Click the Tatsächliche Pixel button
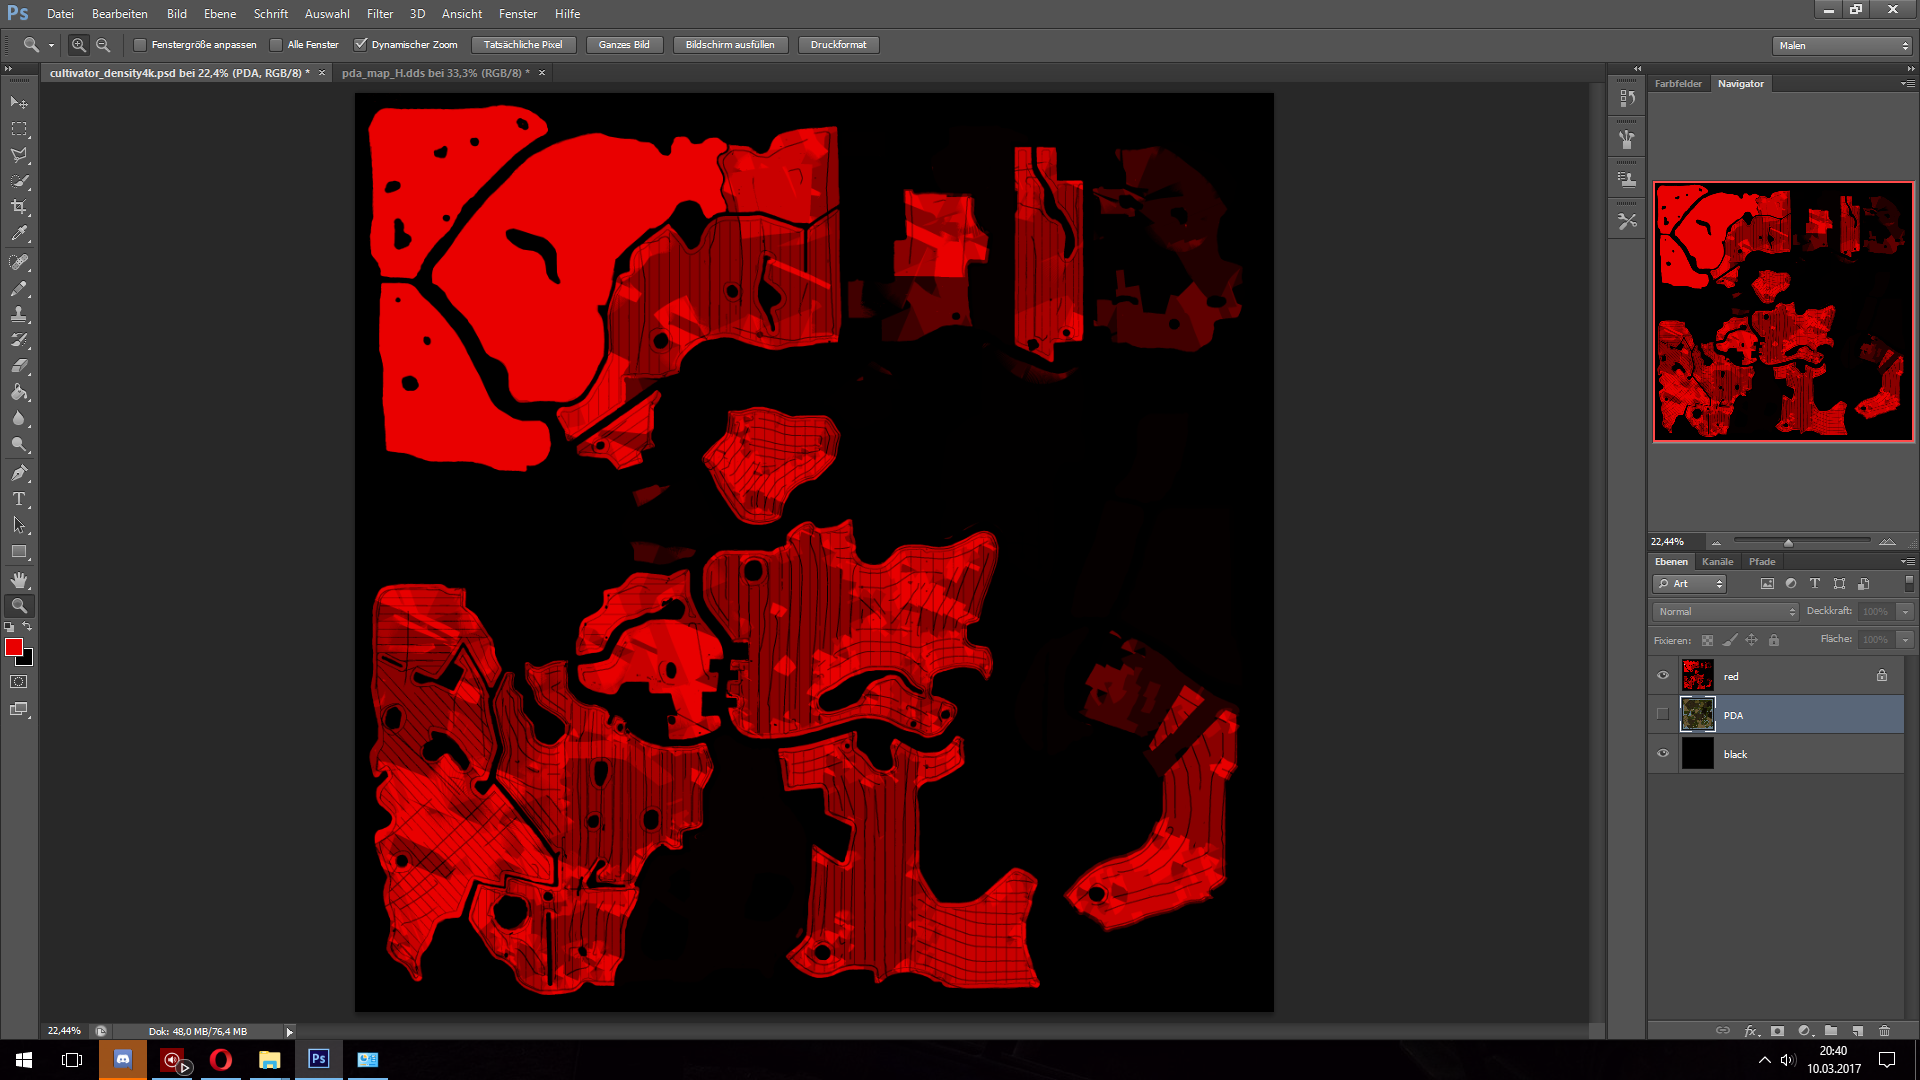This screenshot has height=1080, width=1920. (523, 45)
